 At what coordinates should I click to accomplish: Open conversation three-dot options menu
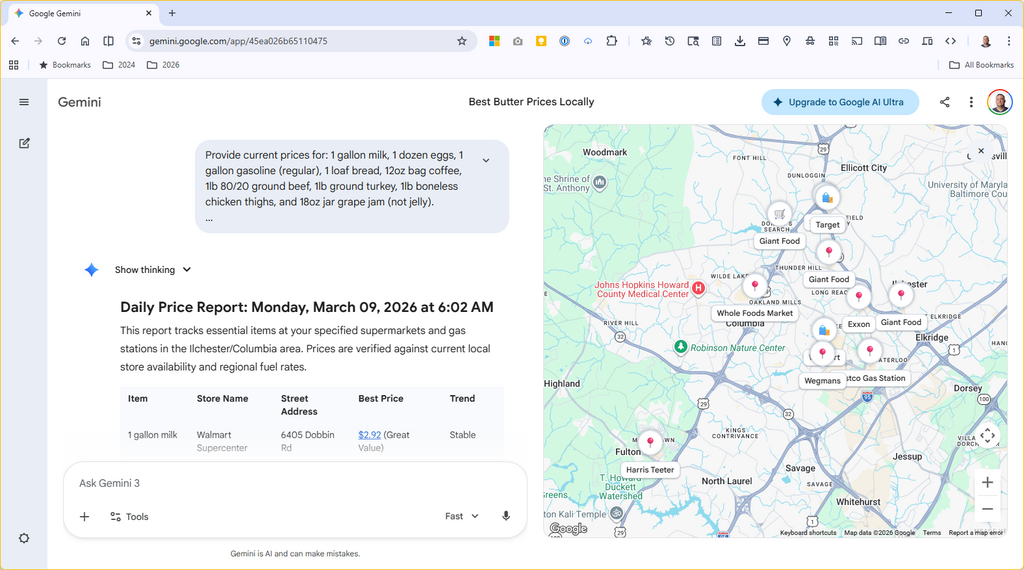tap(971, 102)
